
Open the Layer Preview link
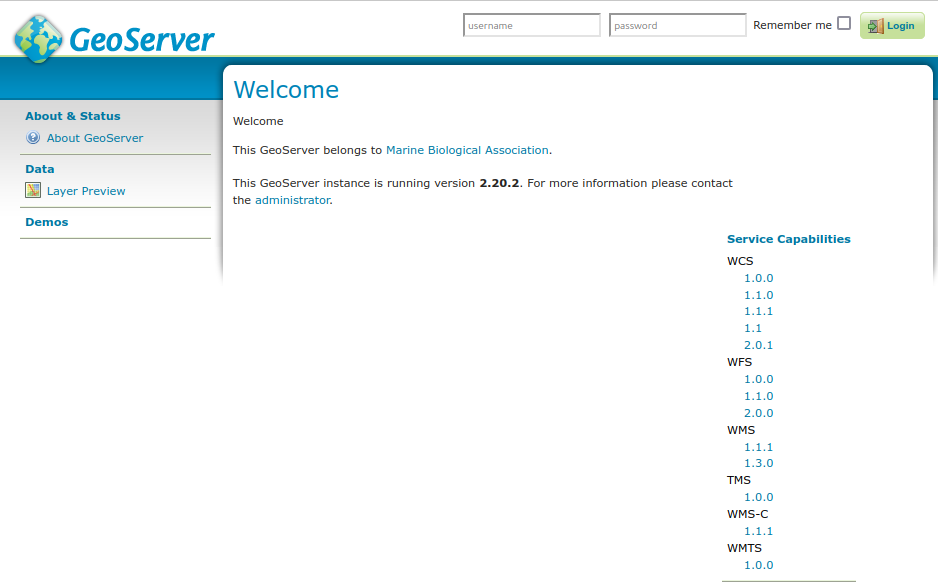(86, 191)
